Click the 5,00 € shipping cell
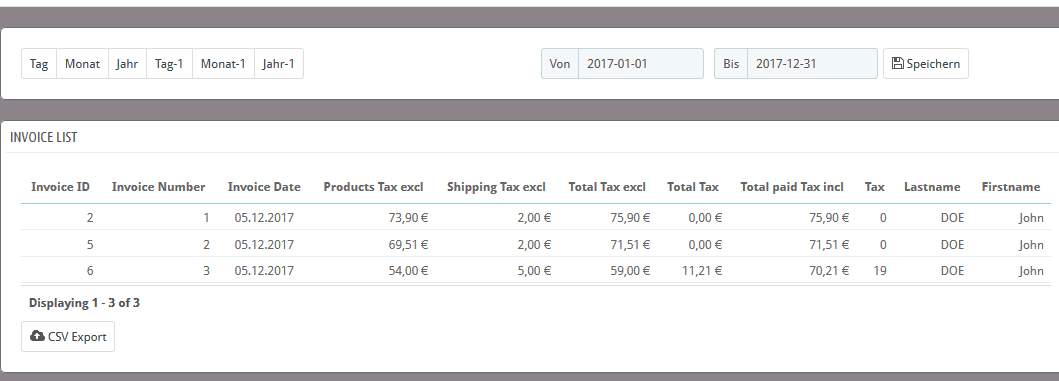1059x381 pixels. (x=534, y=270)
